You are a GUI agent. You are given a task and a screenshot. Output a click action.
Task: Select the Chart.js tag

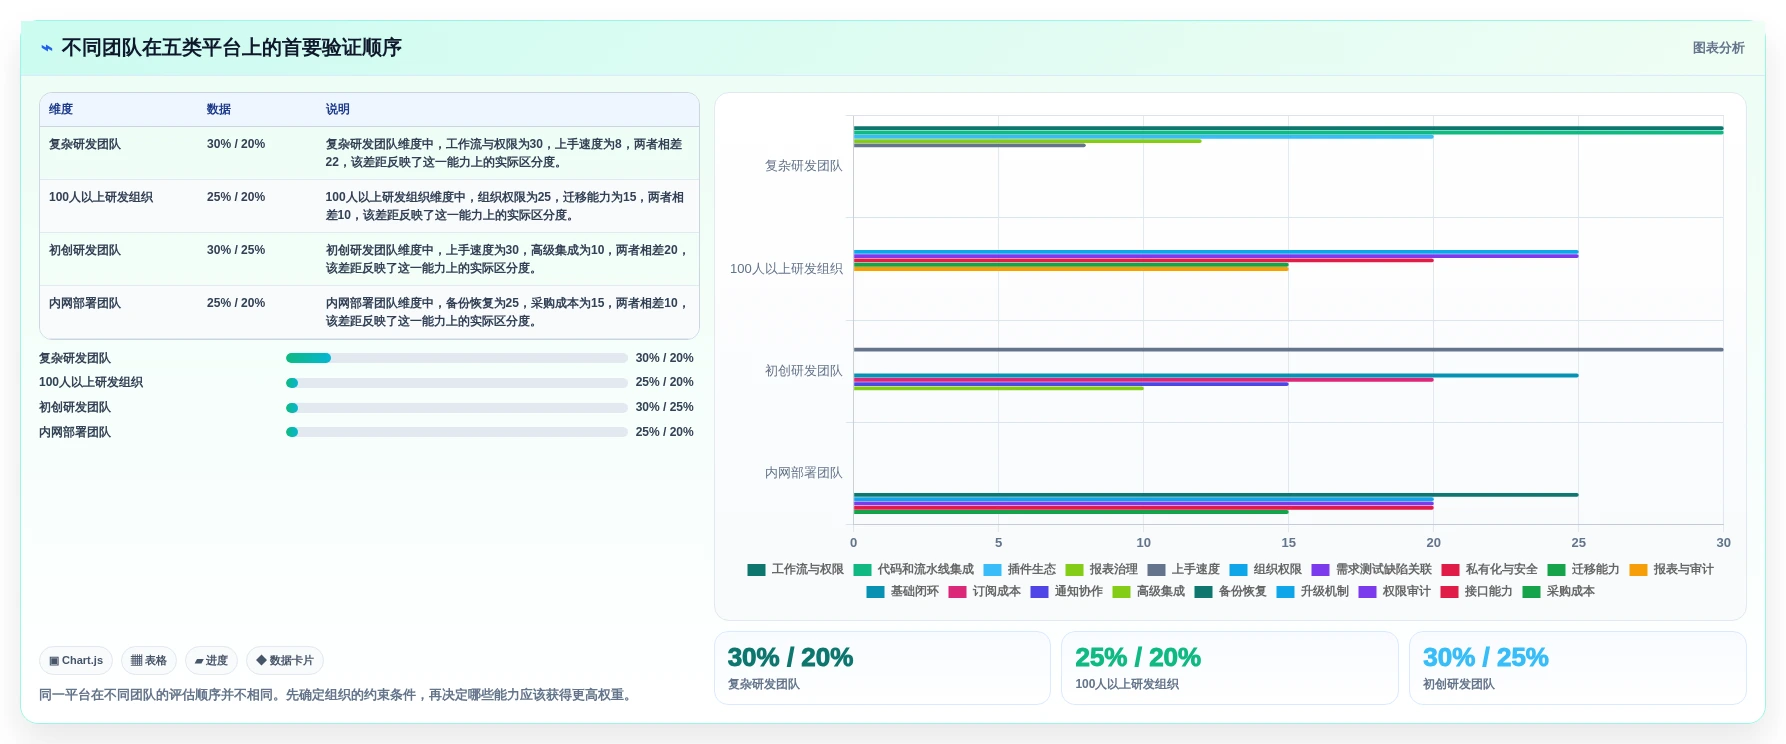click(76, 660)
